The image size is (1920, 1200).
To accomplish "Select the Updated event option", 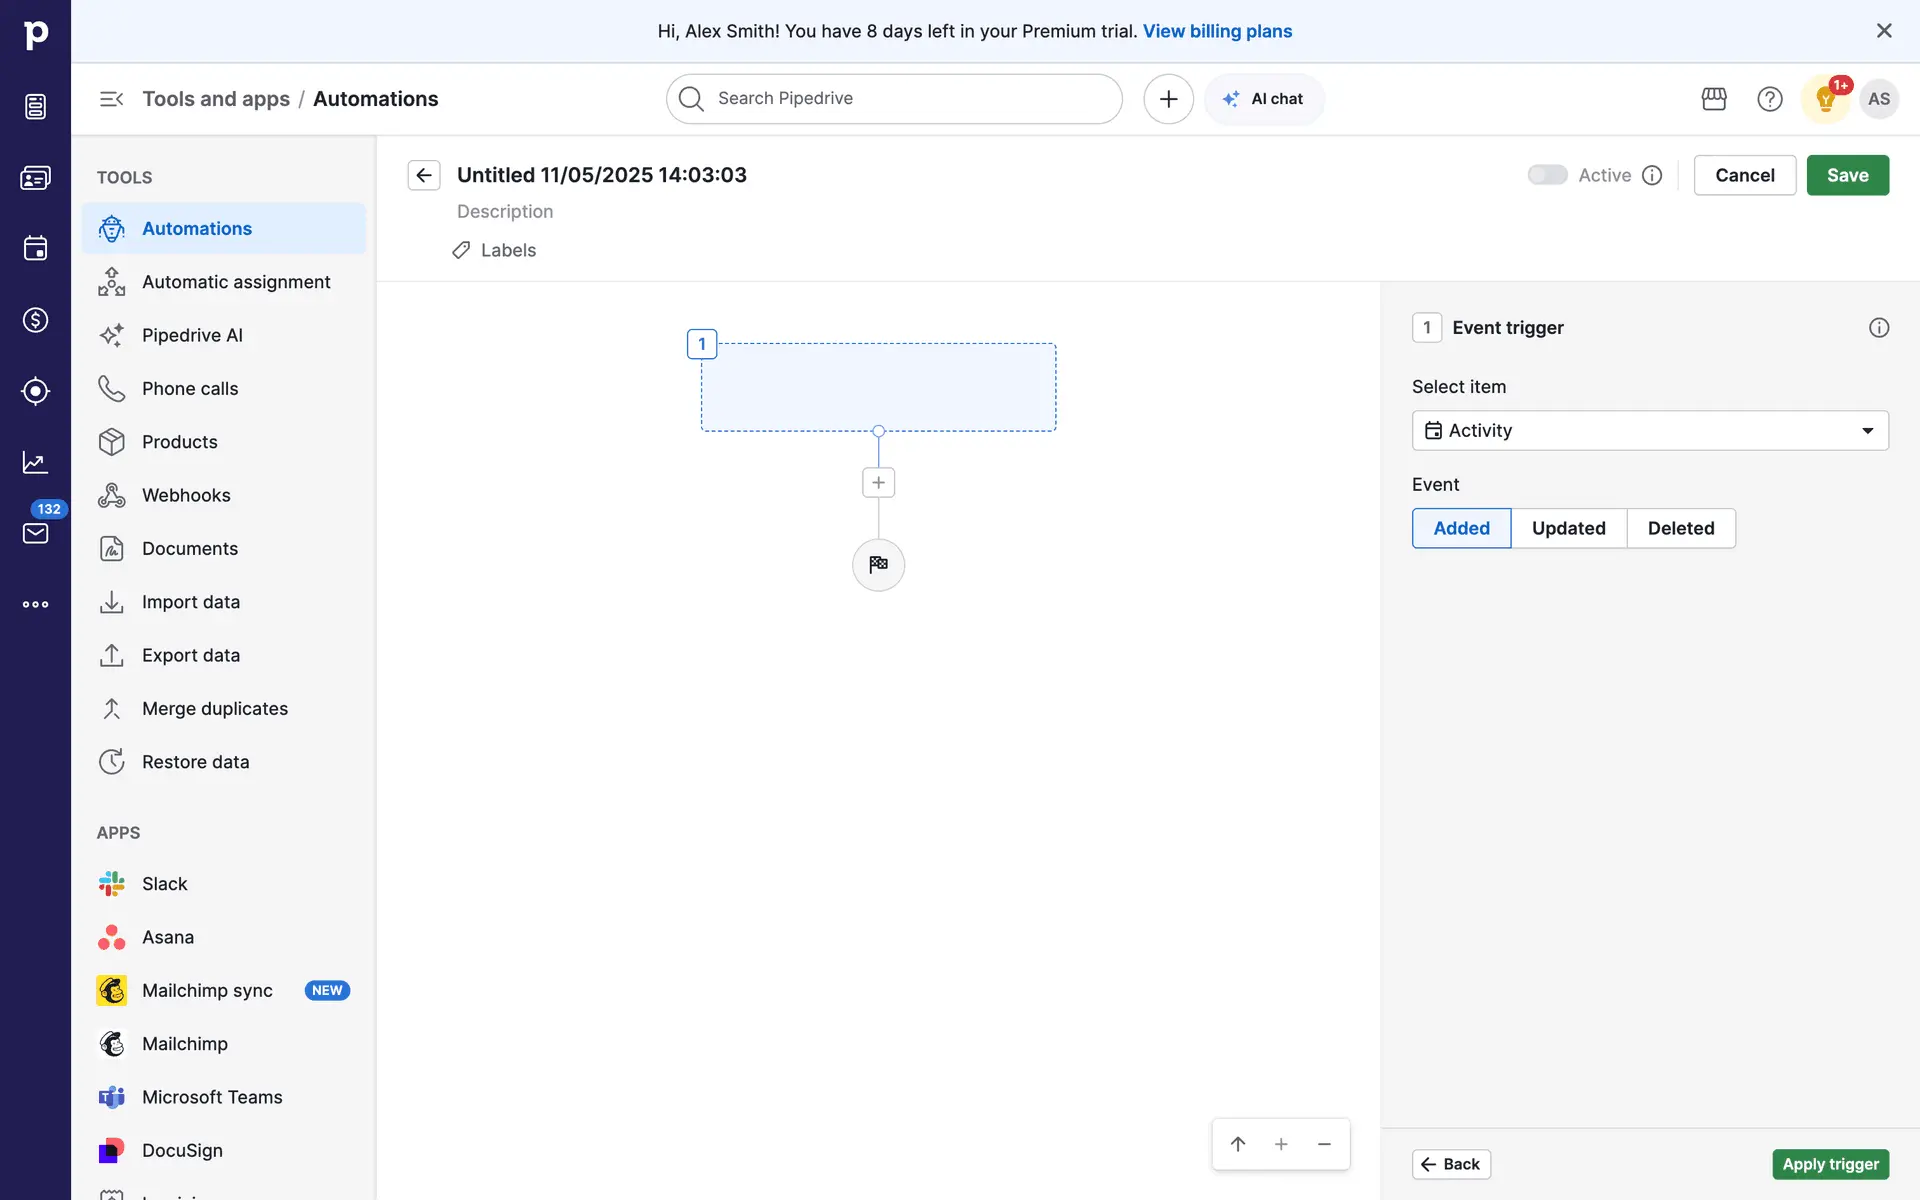I will pos(1568,528).
